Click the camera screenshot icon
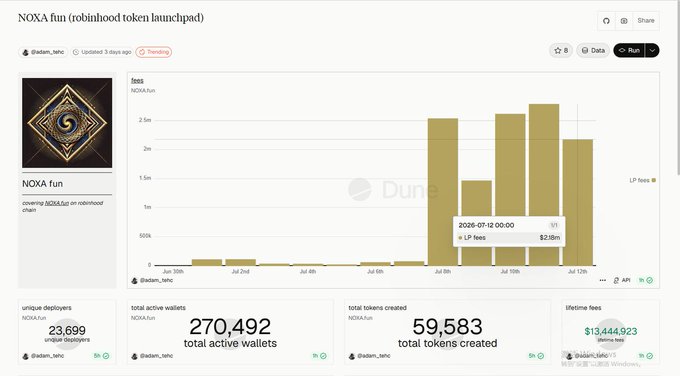 point(624,21)
